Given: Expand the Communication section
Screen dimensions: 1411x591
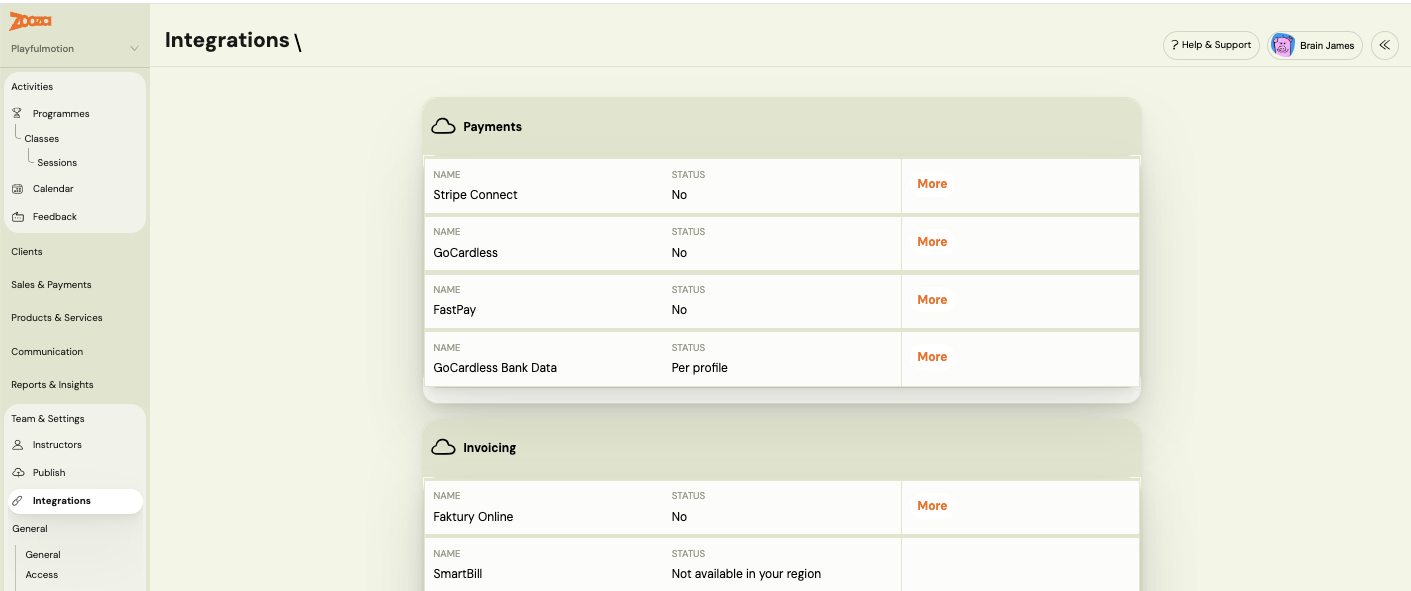Looking at the screenshot, I should coord(47,351).
